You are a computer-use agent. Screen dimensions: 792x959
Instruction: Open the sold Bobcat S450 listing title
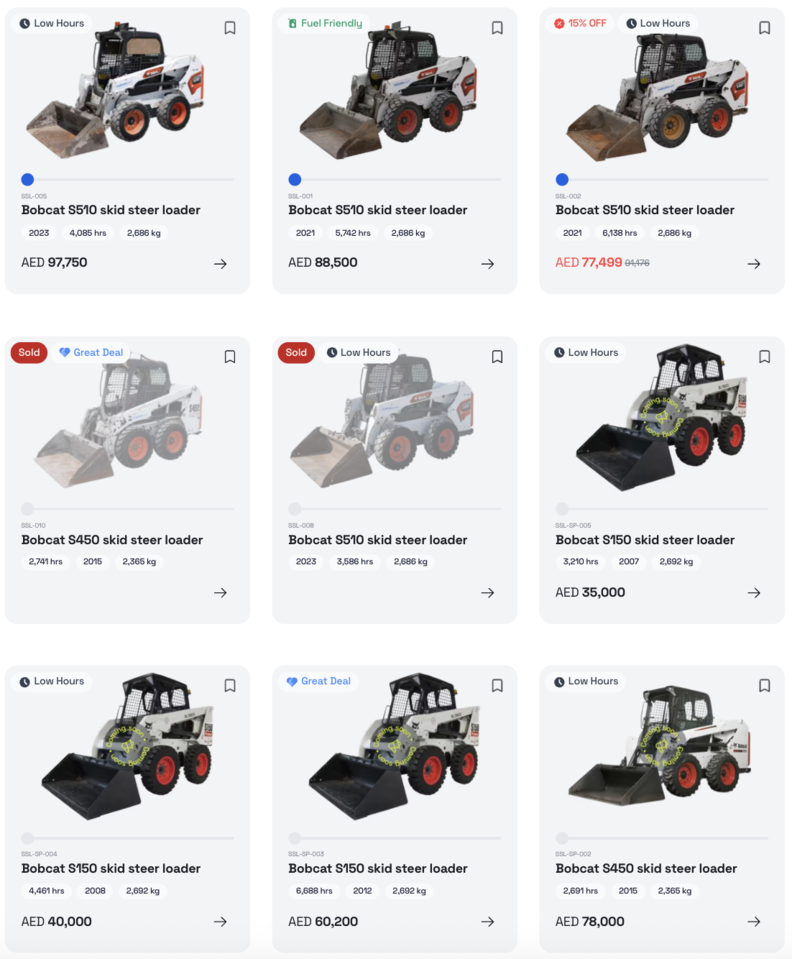(x=112, y=540)
